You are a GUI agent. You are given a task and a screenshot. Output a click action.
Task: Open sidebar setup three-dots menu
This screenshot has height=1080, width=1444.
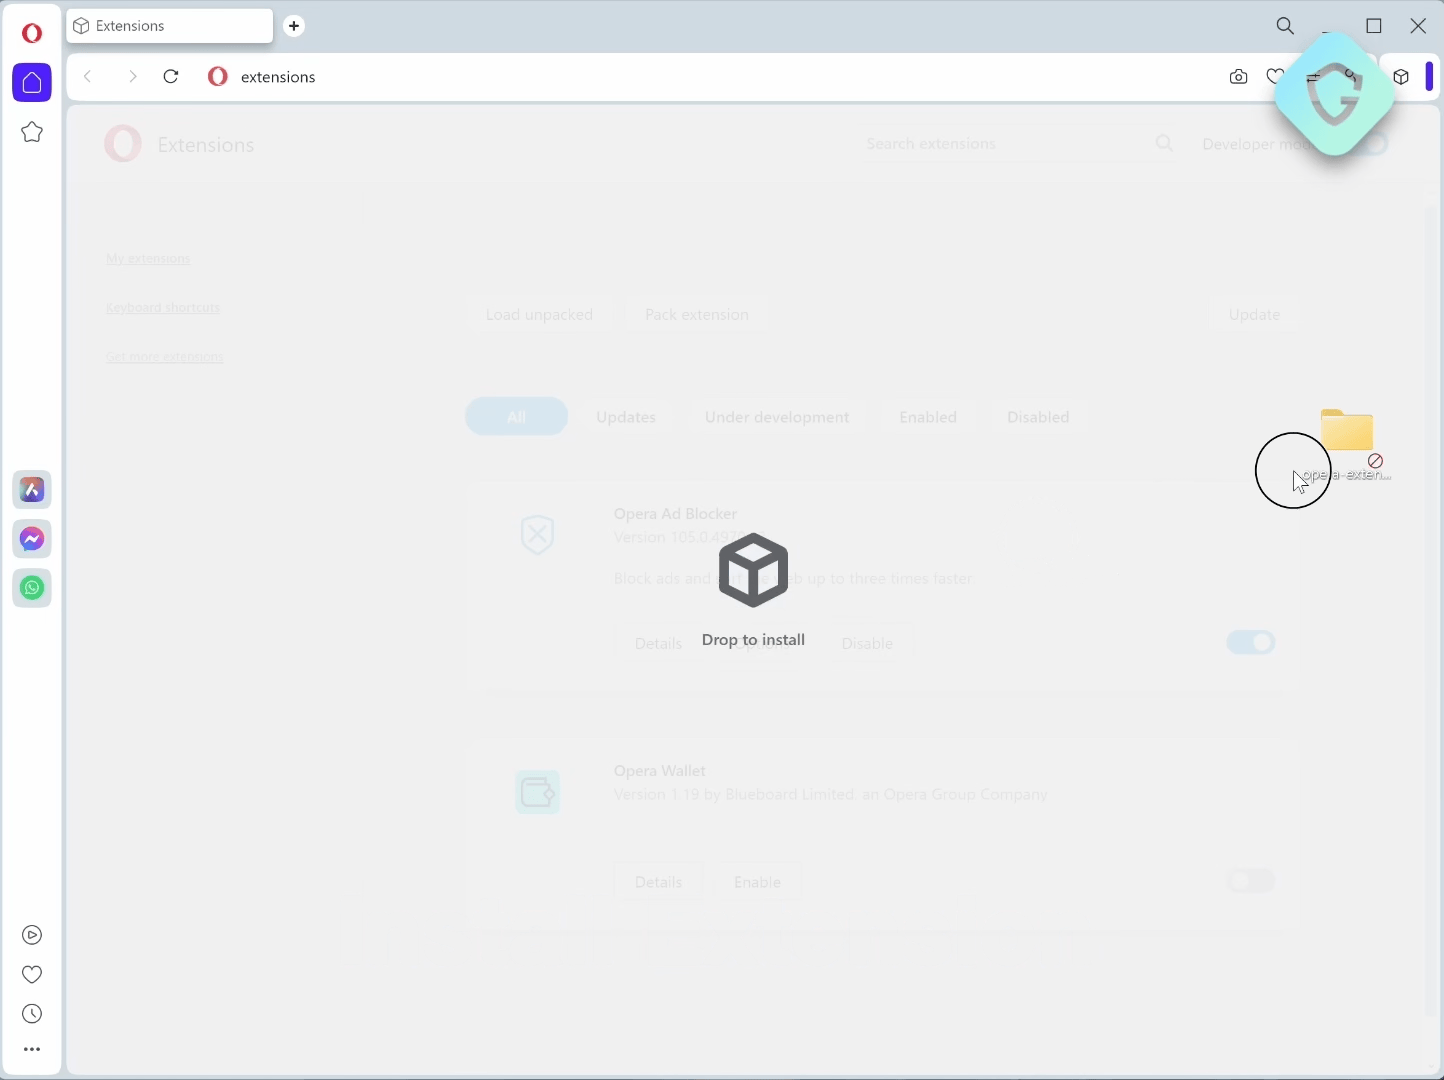(x=32, y=1051)
